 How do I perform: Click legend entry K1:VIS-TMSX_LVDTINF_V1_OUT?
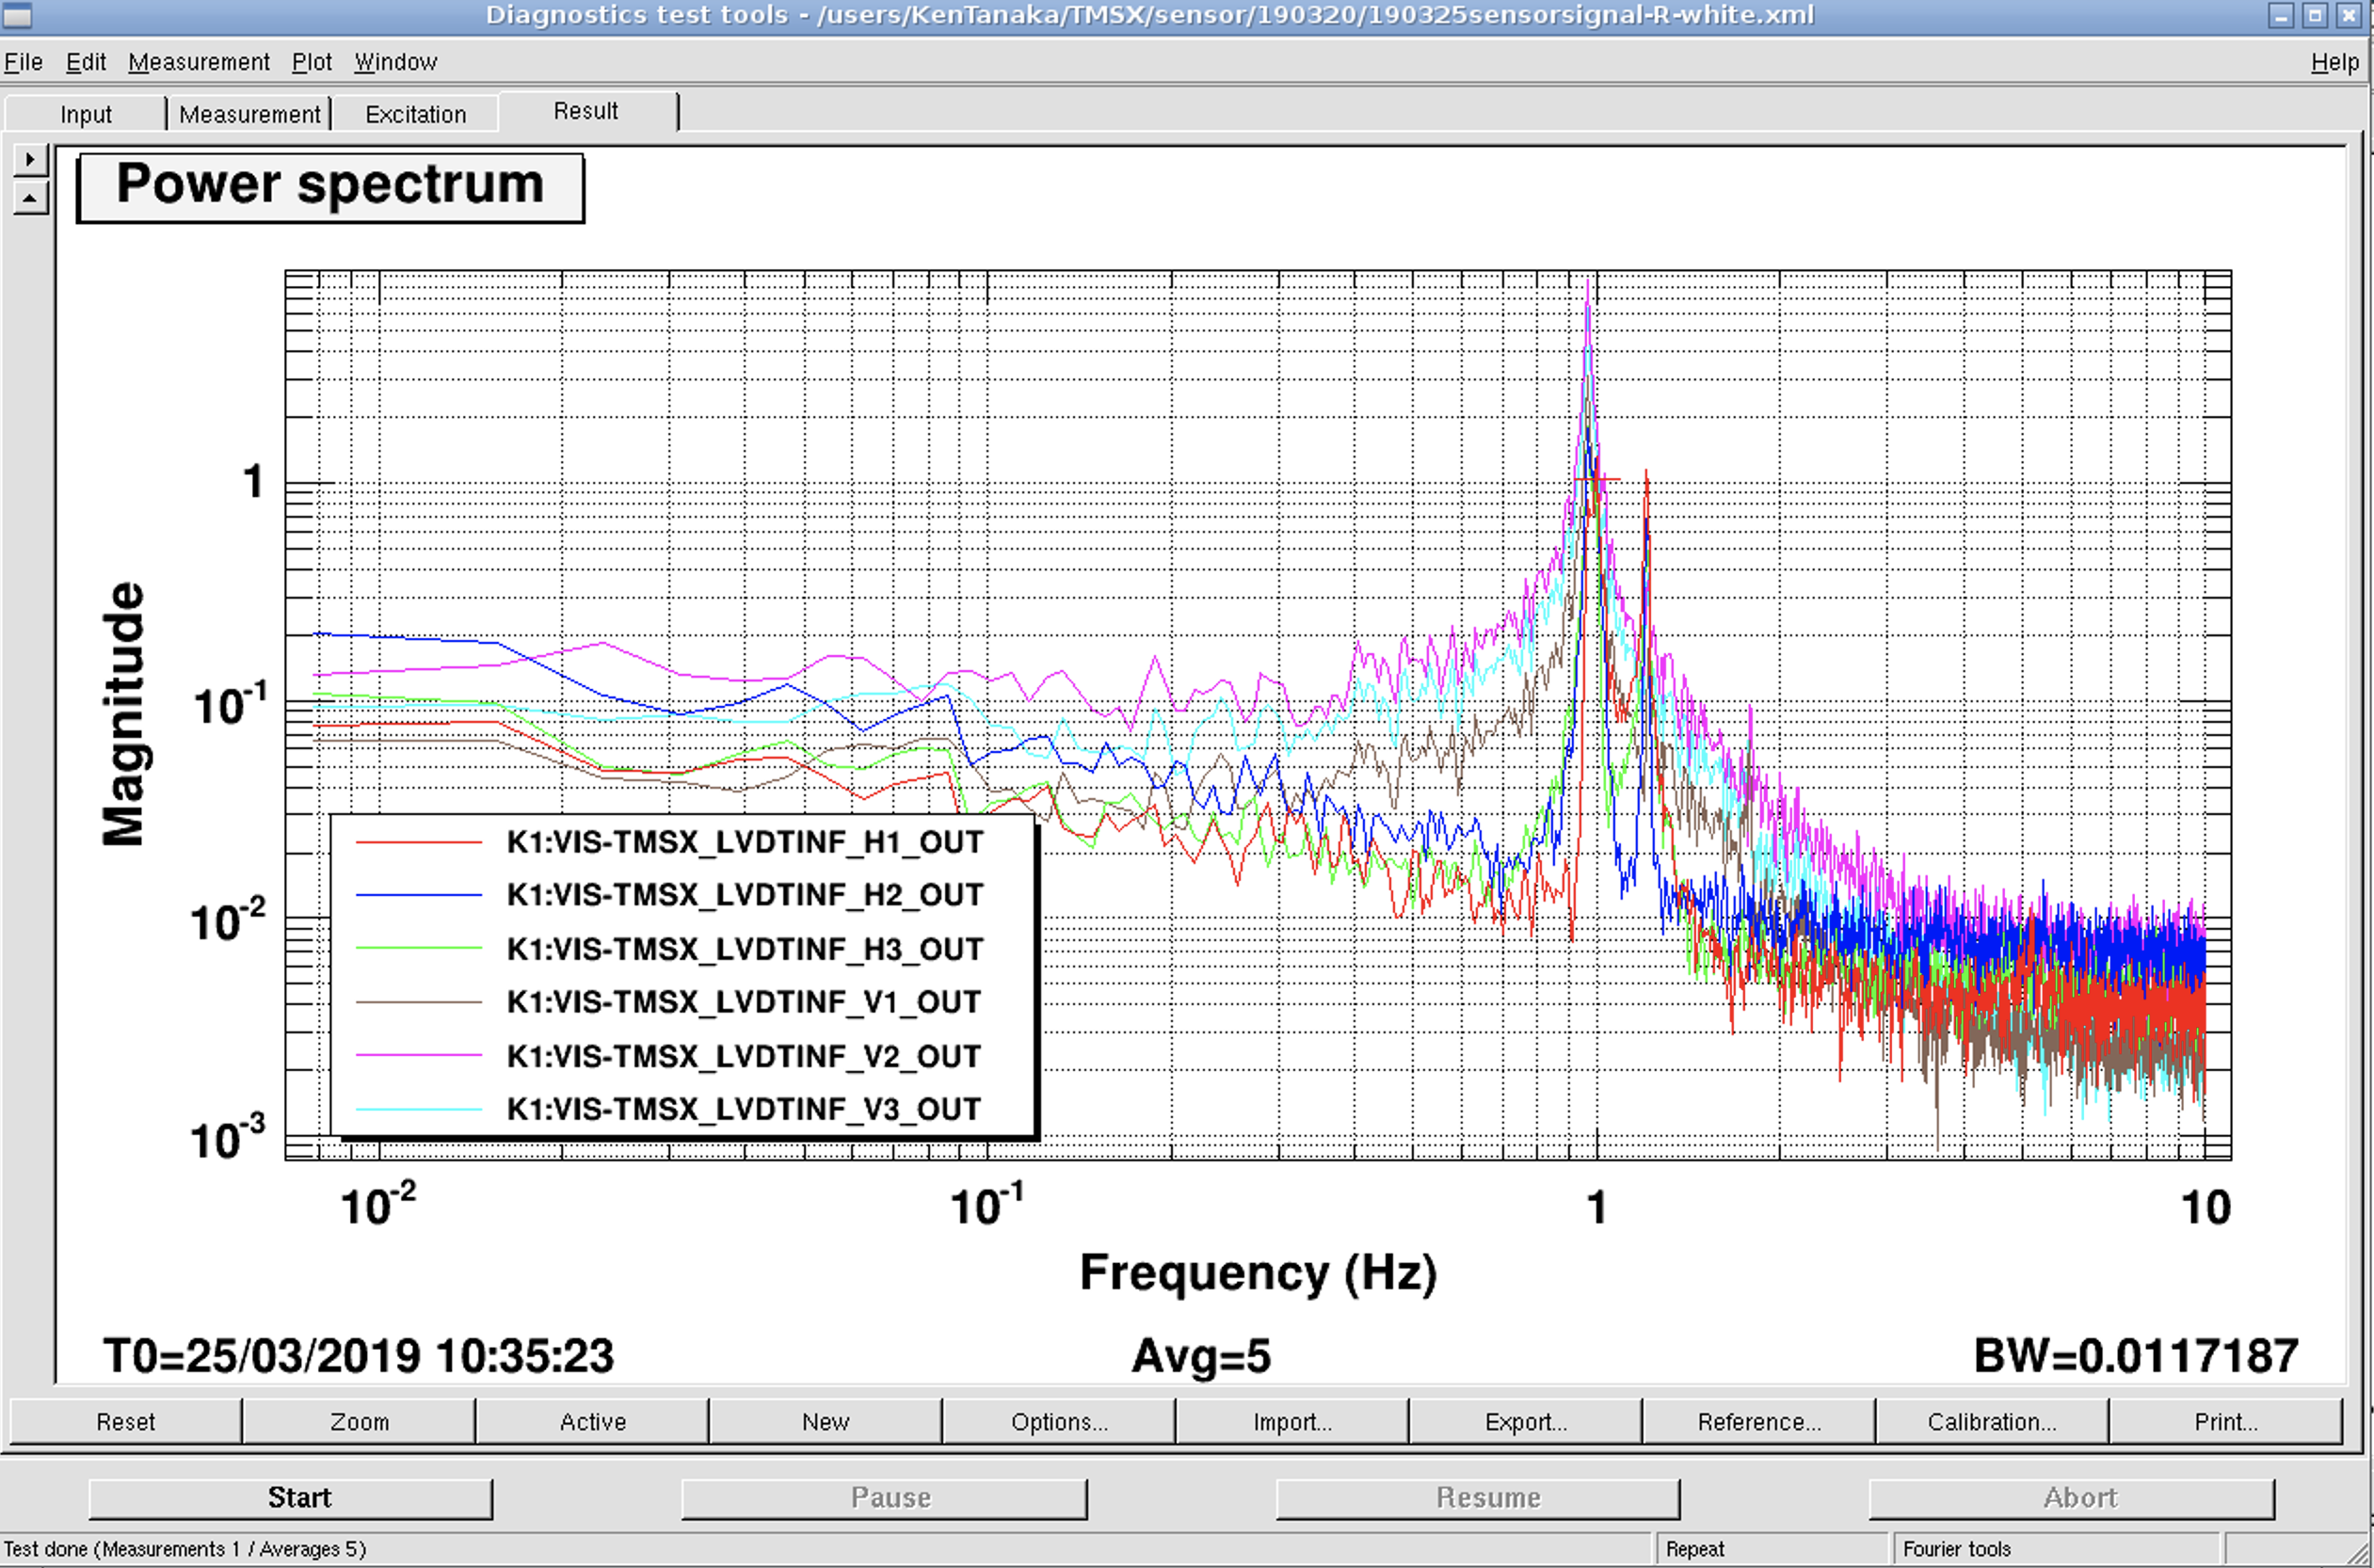pyautogui.click(x=744, y=1002)
